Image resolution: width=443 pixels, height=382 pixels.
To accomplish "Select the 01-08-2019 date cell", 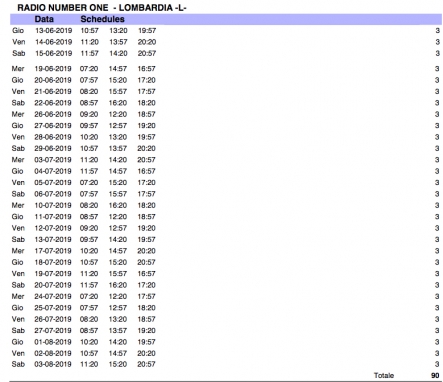I will click(x=53, y=342).
